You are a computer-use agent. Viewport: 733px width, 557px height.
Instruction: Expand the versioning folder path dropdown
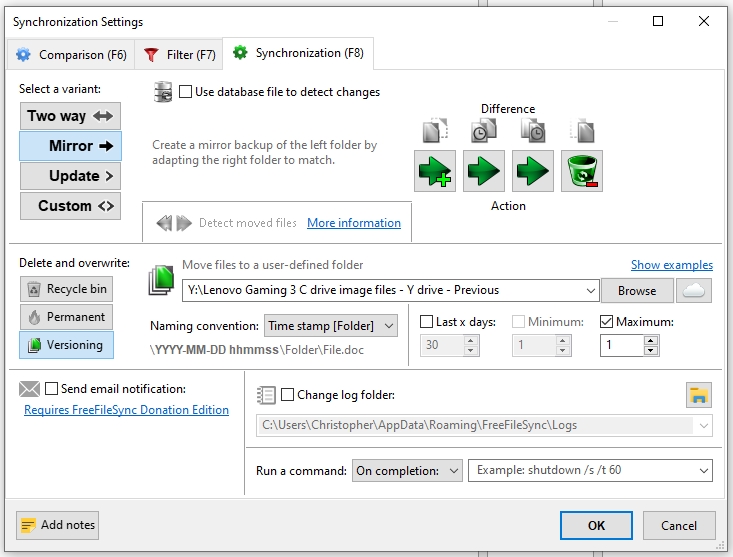[590, 291]
